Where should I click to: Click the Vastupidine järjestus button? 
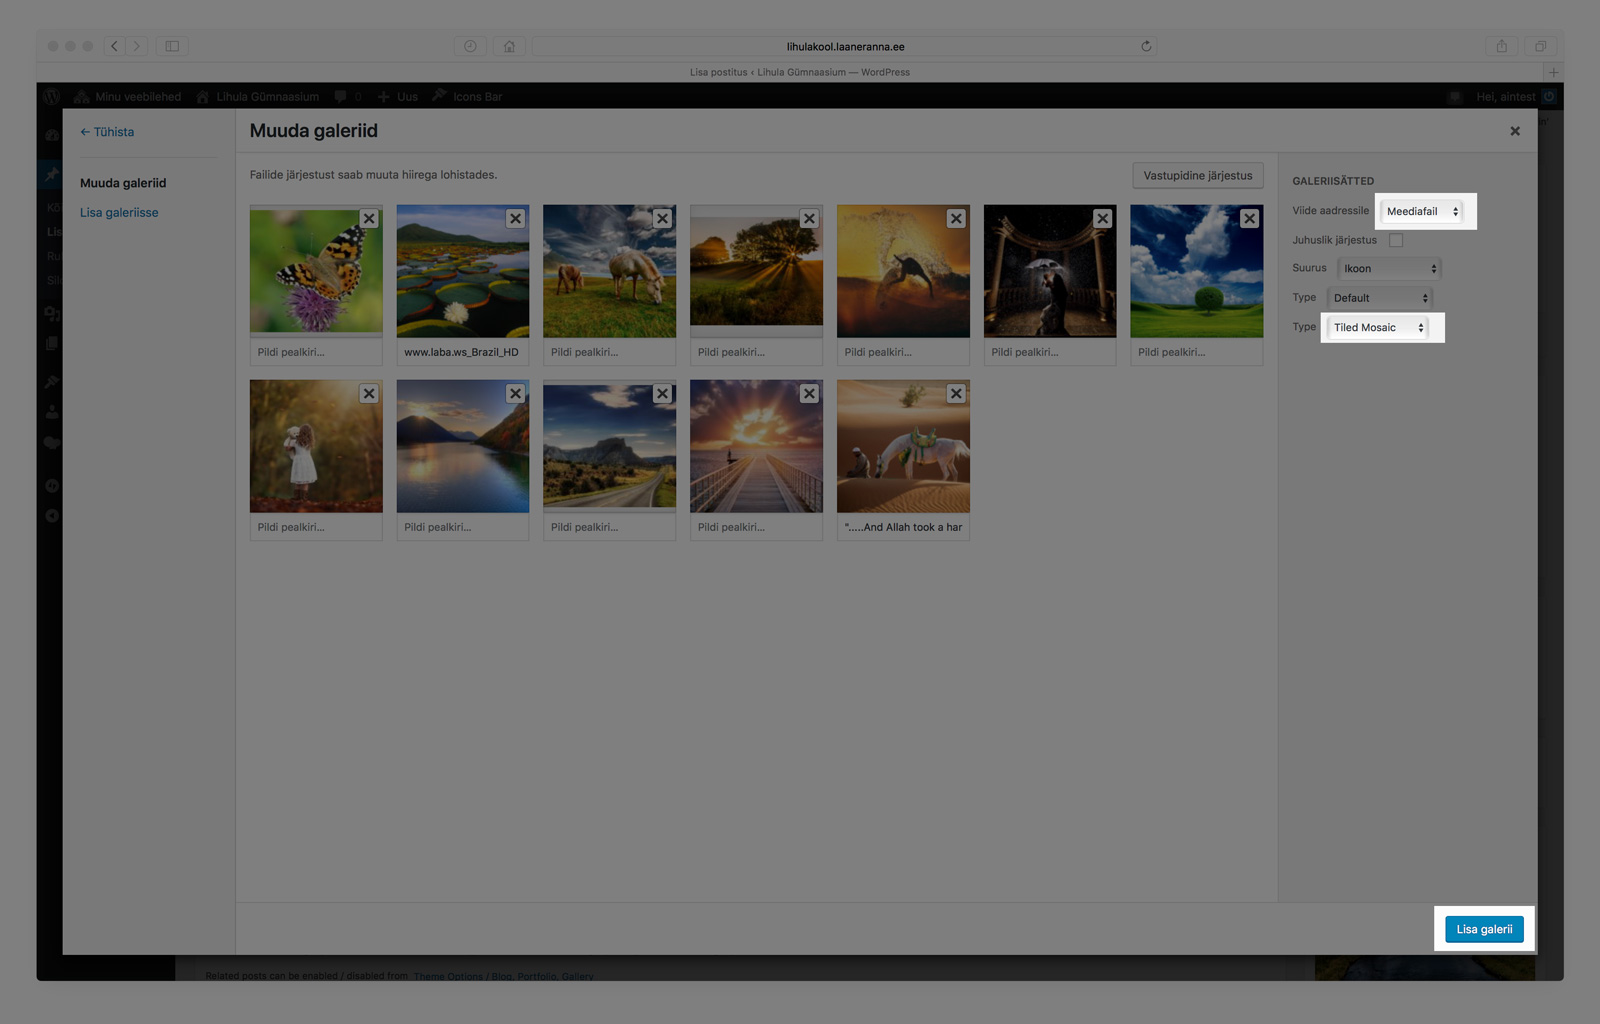tap(1197, 176)
